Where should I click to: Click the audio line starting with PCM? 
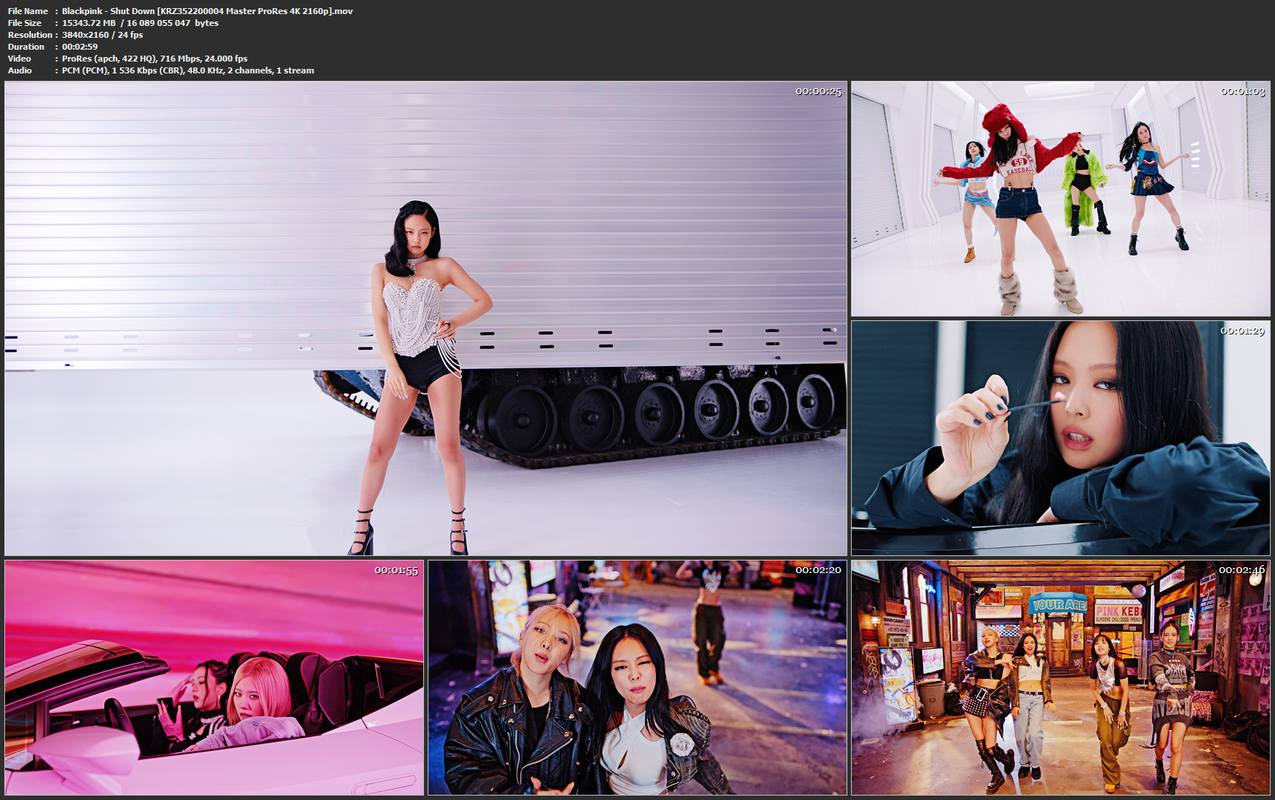coord(188,71)
